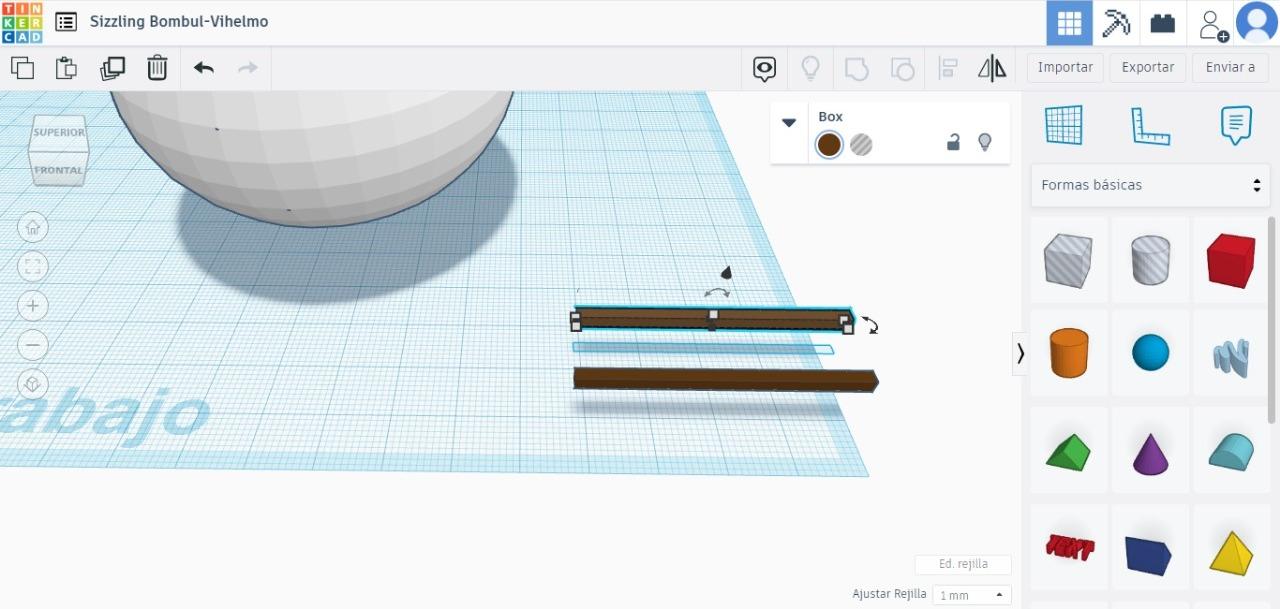
Task: Collapse the shapes panel chevron
Action: pos(1020,353)
